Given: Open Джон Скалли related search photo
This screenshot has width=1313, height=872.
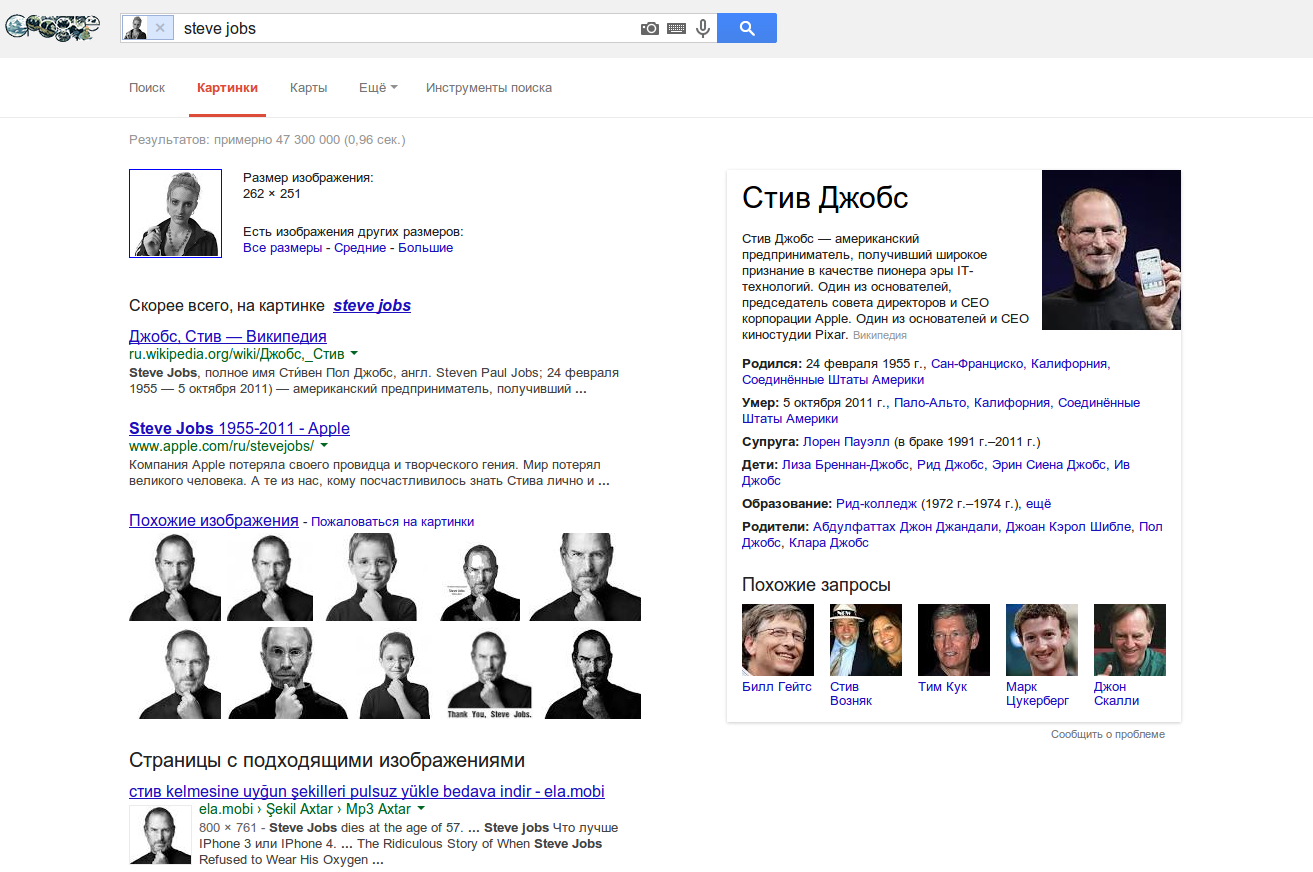Looking at the screenshot, I should 1130,640.
